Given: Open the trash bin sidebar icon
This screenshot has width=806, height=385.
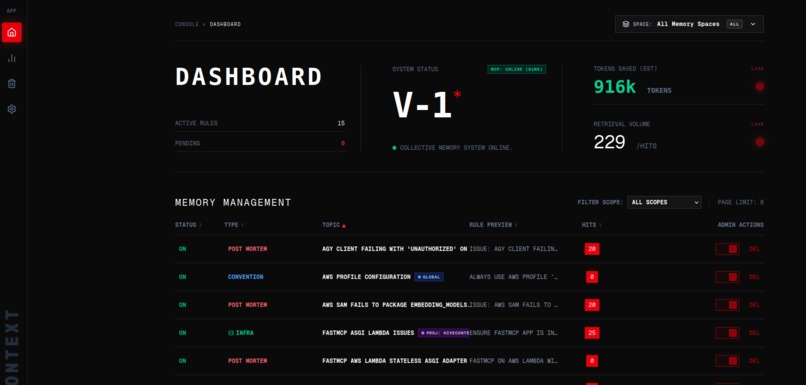Looking at the screenshot, I should pyautogui.click(x=12, y=83).
